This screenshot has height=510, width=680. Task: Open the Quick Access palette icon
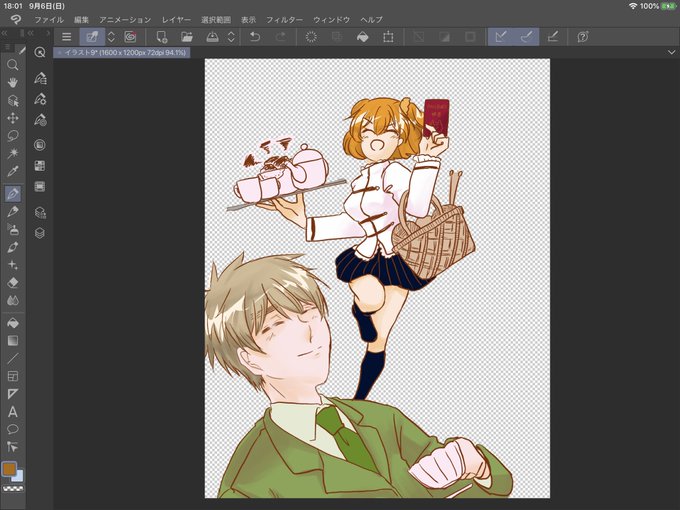coord(39,52)
